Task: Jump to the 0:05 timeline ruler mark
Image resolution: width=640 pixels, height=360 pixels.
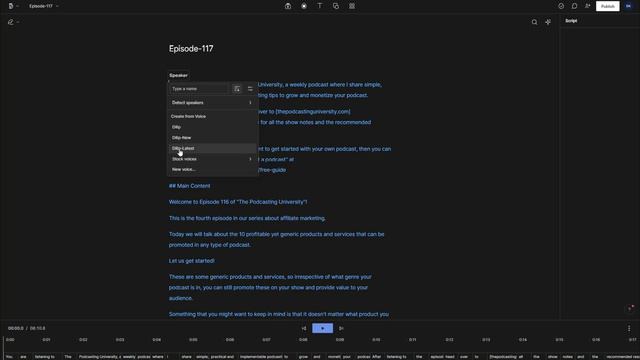Action: (193, 340)
